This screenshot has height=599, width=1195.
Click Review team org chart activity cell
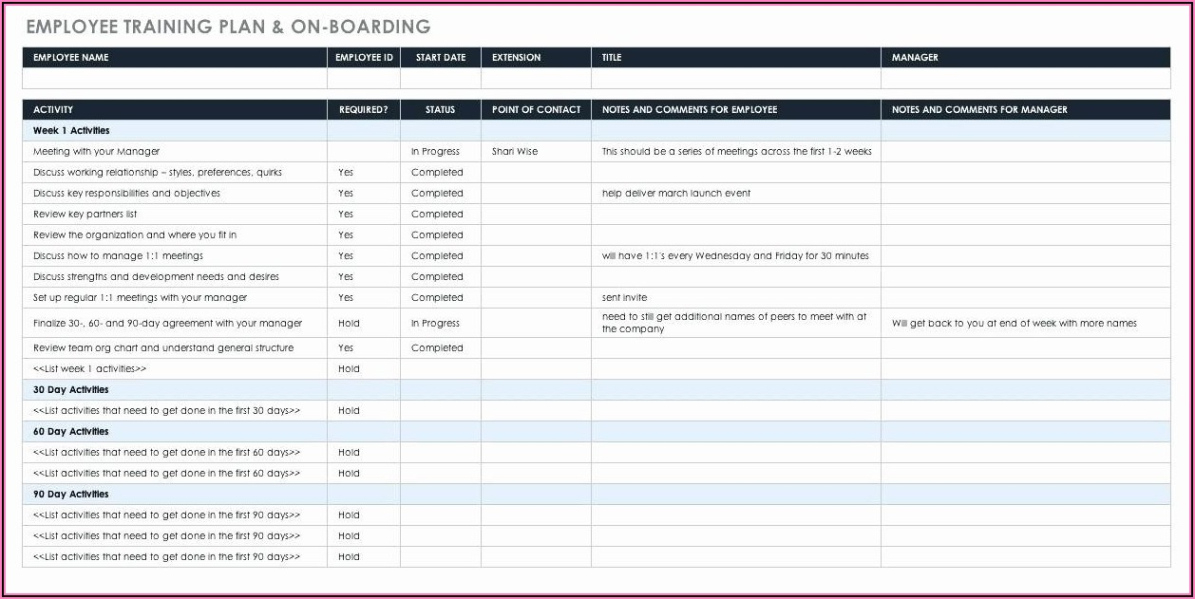[x=175, y=348]
